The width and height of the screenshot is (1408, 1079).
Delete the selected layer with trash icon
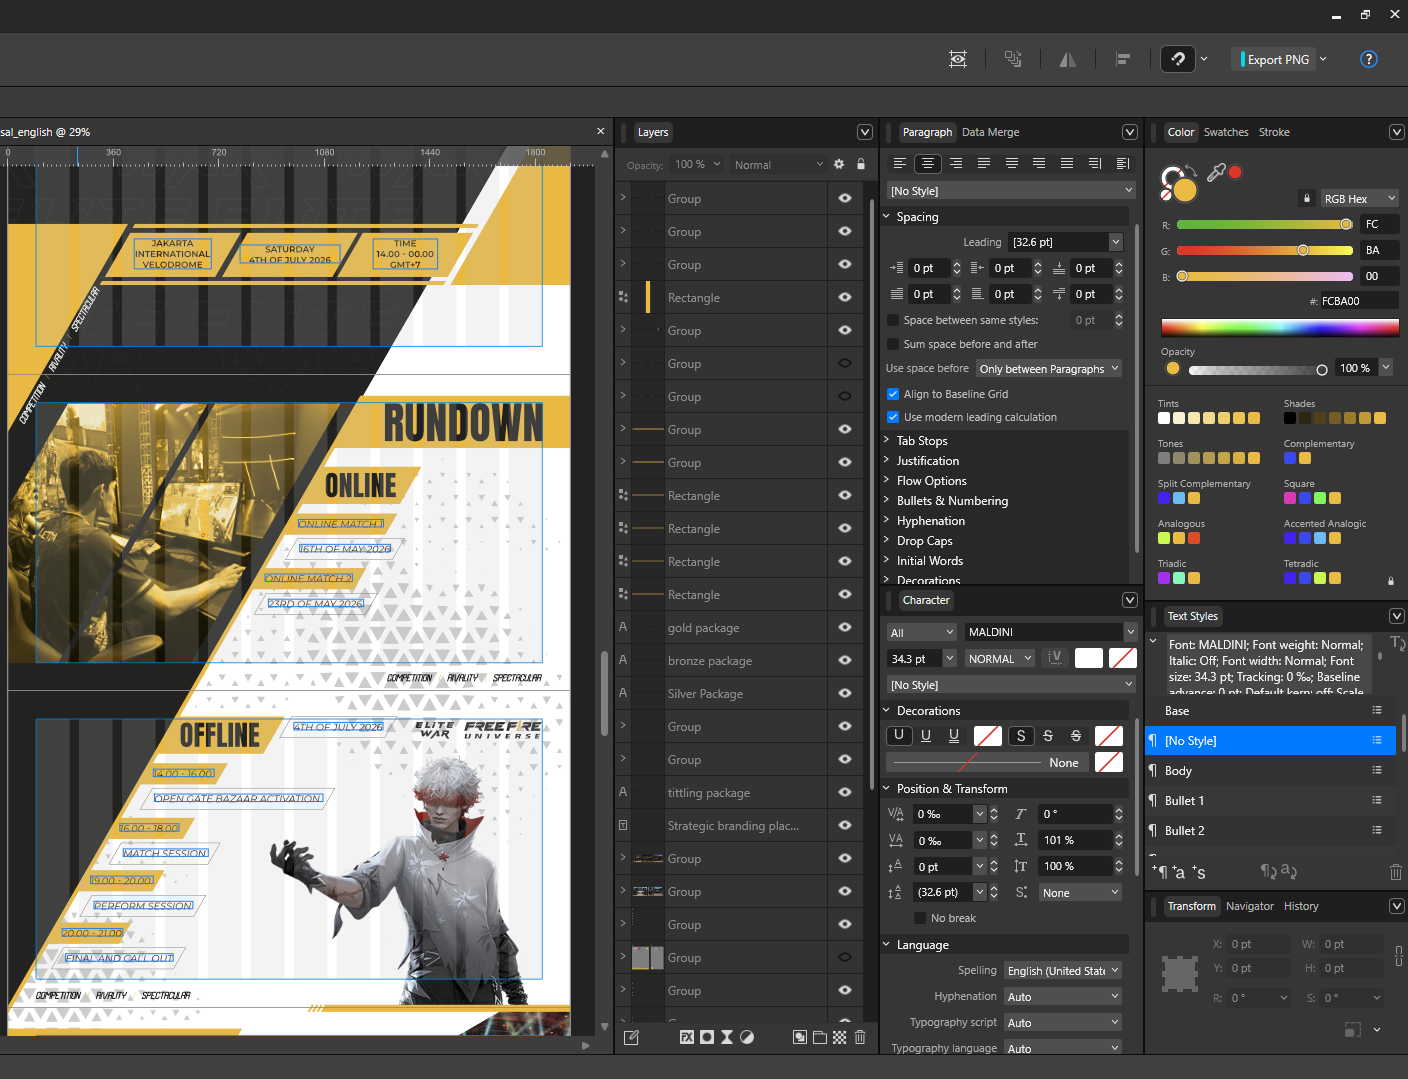click(860, 1037)
